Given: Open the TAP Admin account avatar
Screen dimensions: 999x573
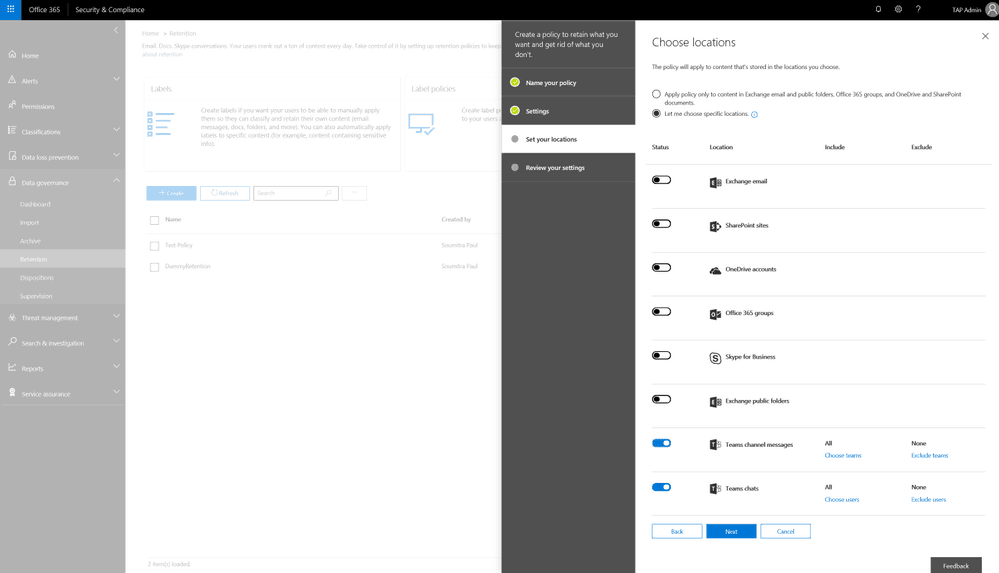Looking at the screenshot, I should point(991,10).
